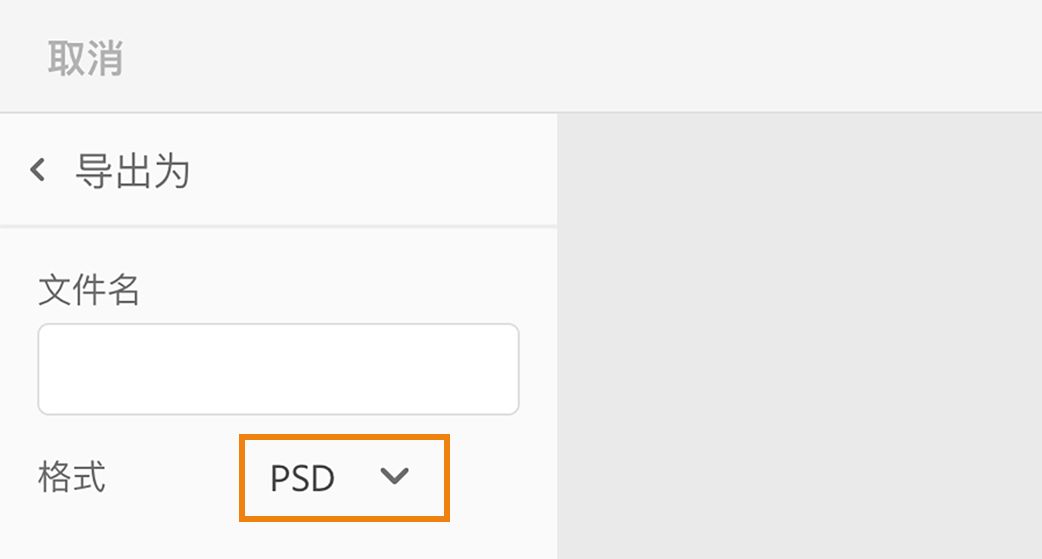Click the gray preview area on right

click(x=800, y=335)
